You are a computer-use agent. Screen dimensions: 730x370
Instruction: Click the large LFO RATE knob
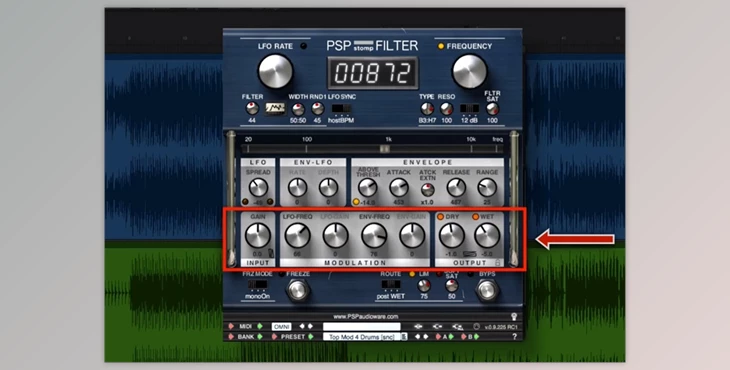(x=275, y=71)
